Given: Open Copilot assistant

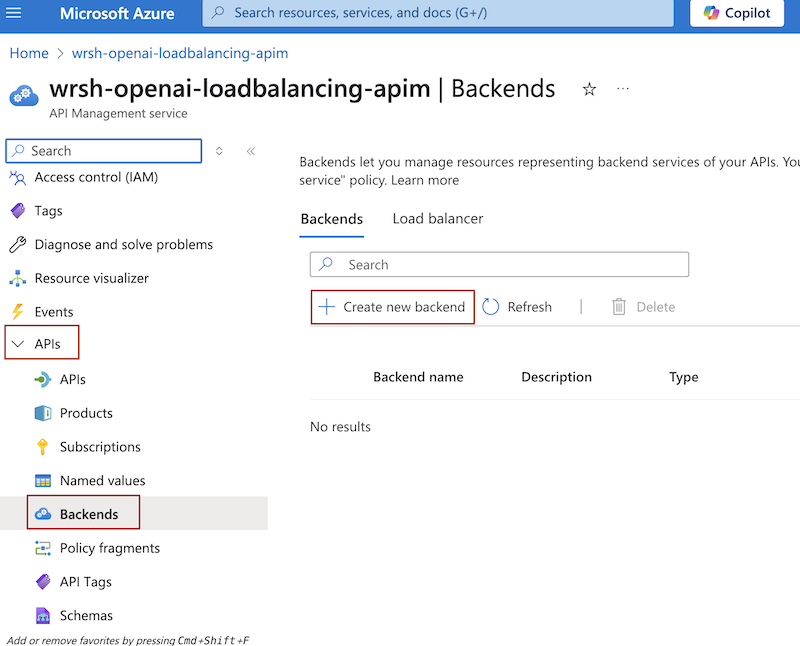Looking at the screenshot, I should point(737,13).
